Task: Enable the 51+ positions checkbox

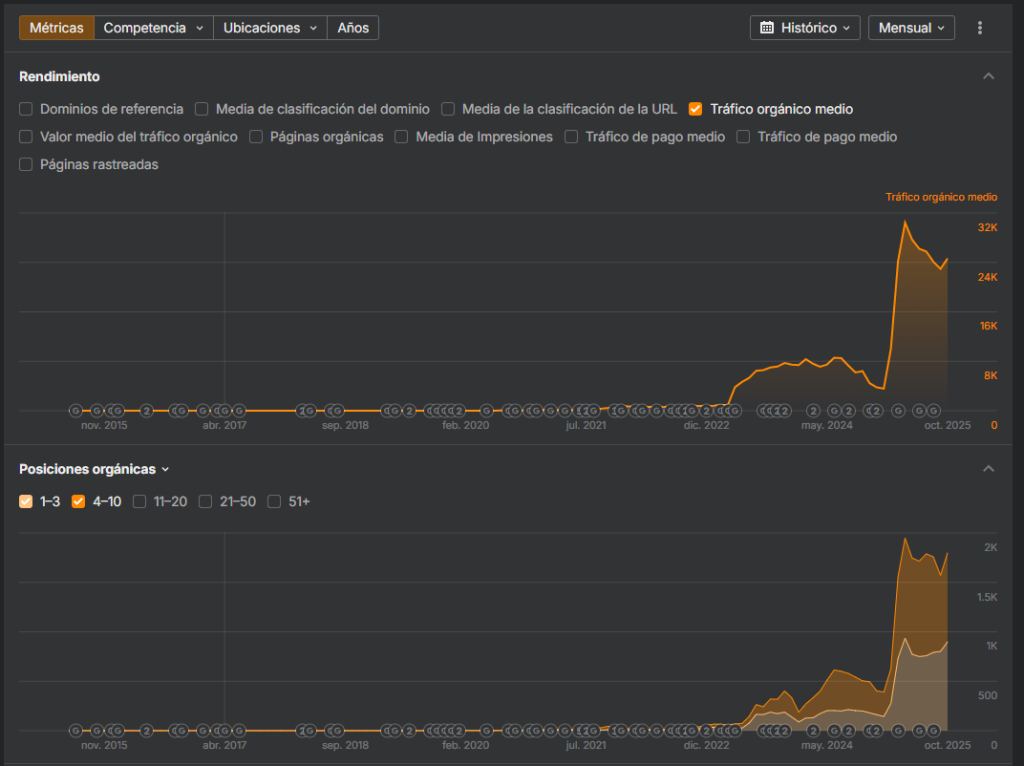Action: (x=275, y=501)
